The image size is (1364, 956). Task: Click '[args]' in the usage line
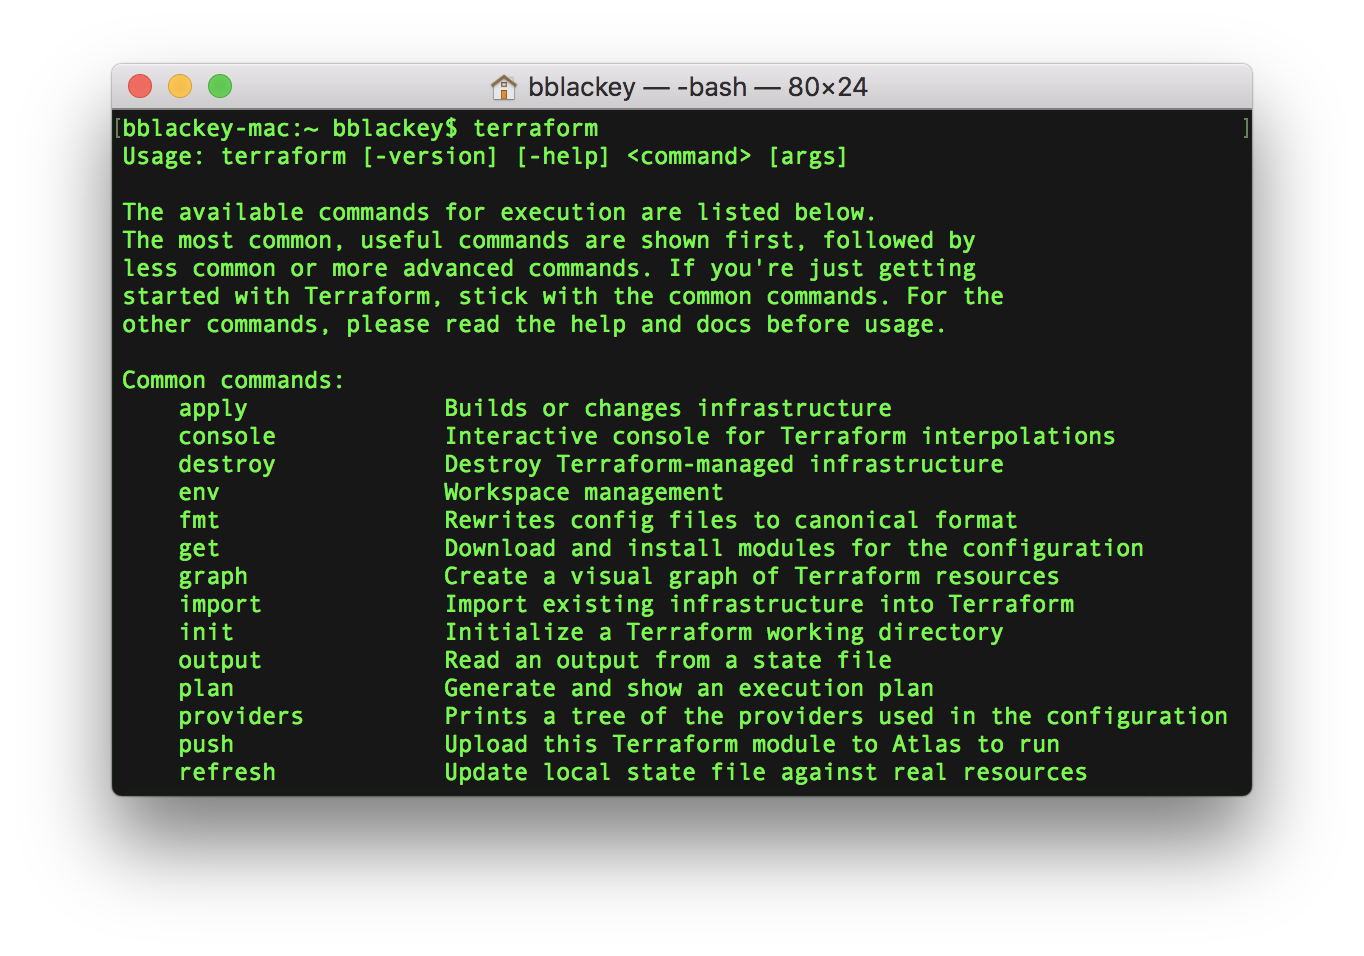click(807, 156)
